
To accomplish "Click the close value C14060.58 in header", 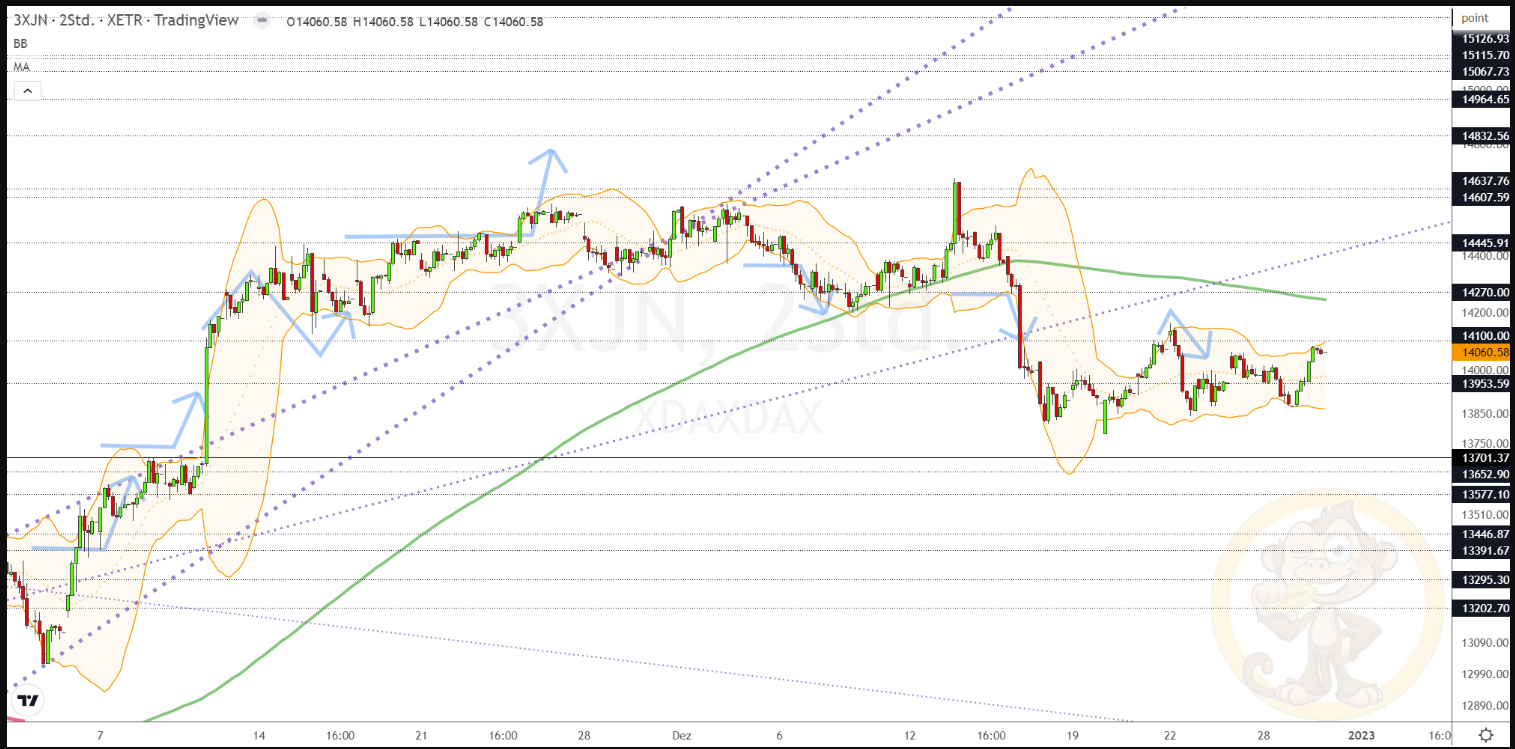I will click(513, 22).
